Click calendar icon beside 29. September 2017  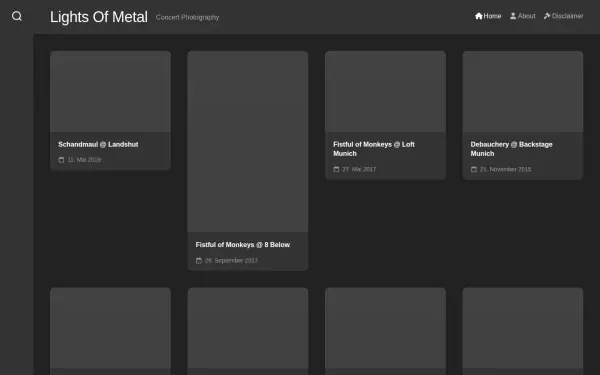[199, 261]
